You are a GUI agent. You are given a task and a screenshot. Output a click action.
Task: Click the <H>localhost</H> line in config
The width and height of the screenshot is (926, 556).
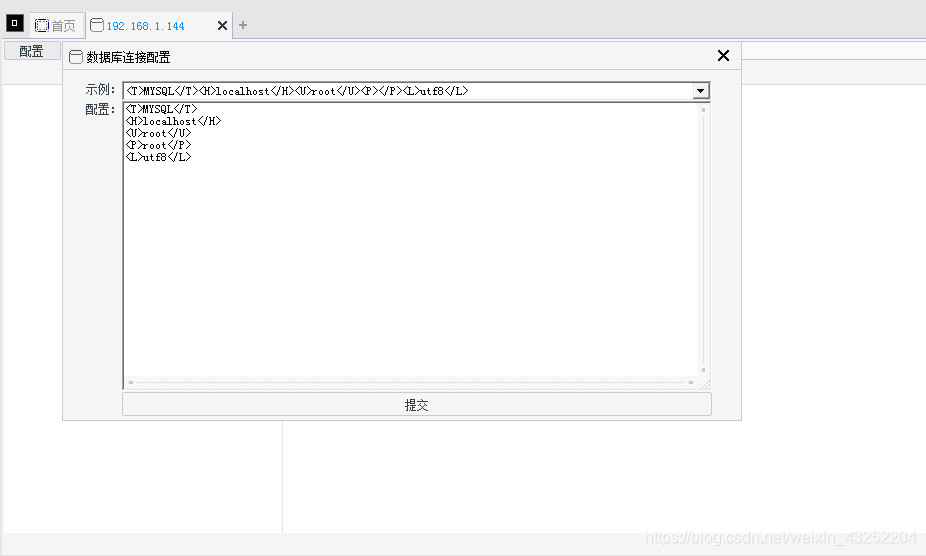[173, 121]
